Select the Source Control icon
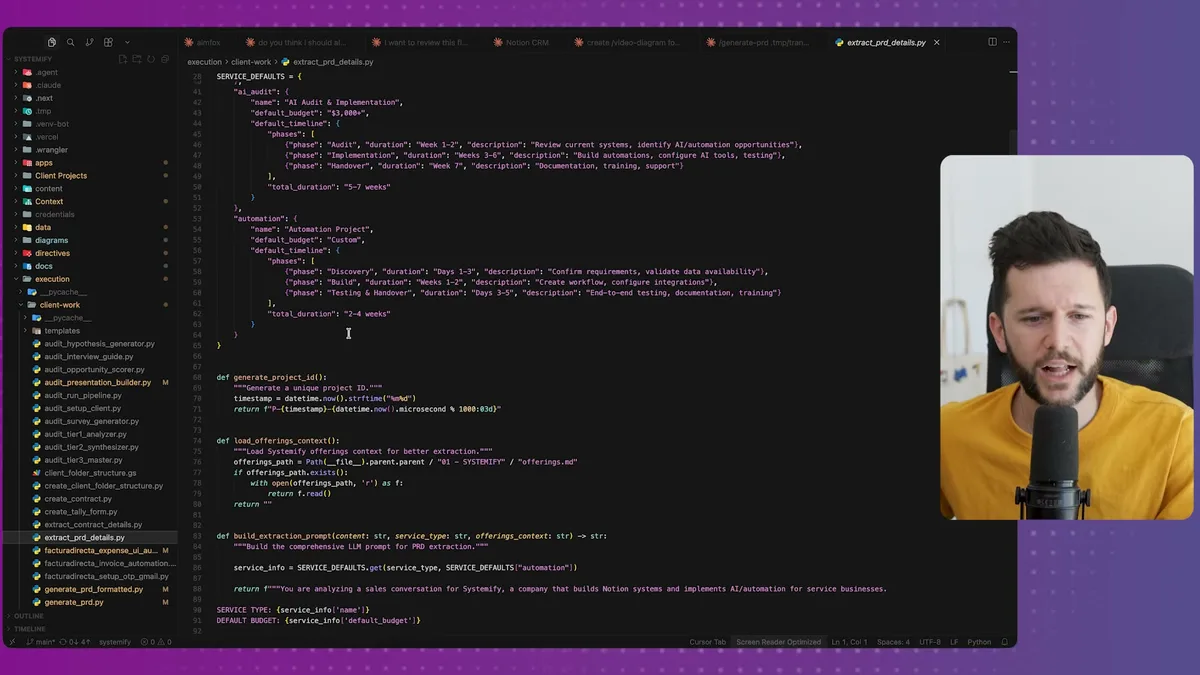Image resolution: width=1200 pixels, height=675 pixels. click(89, 42)
